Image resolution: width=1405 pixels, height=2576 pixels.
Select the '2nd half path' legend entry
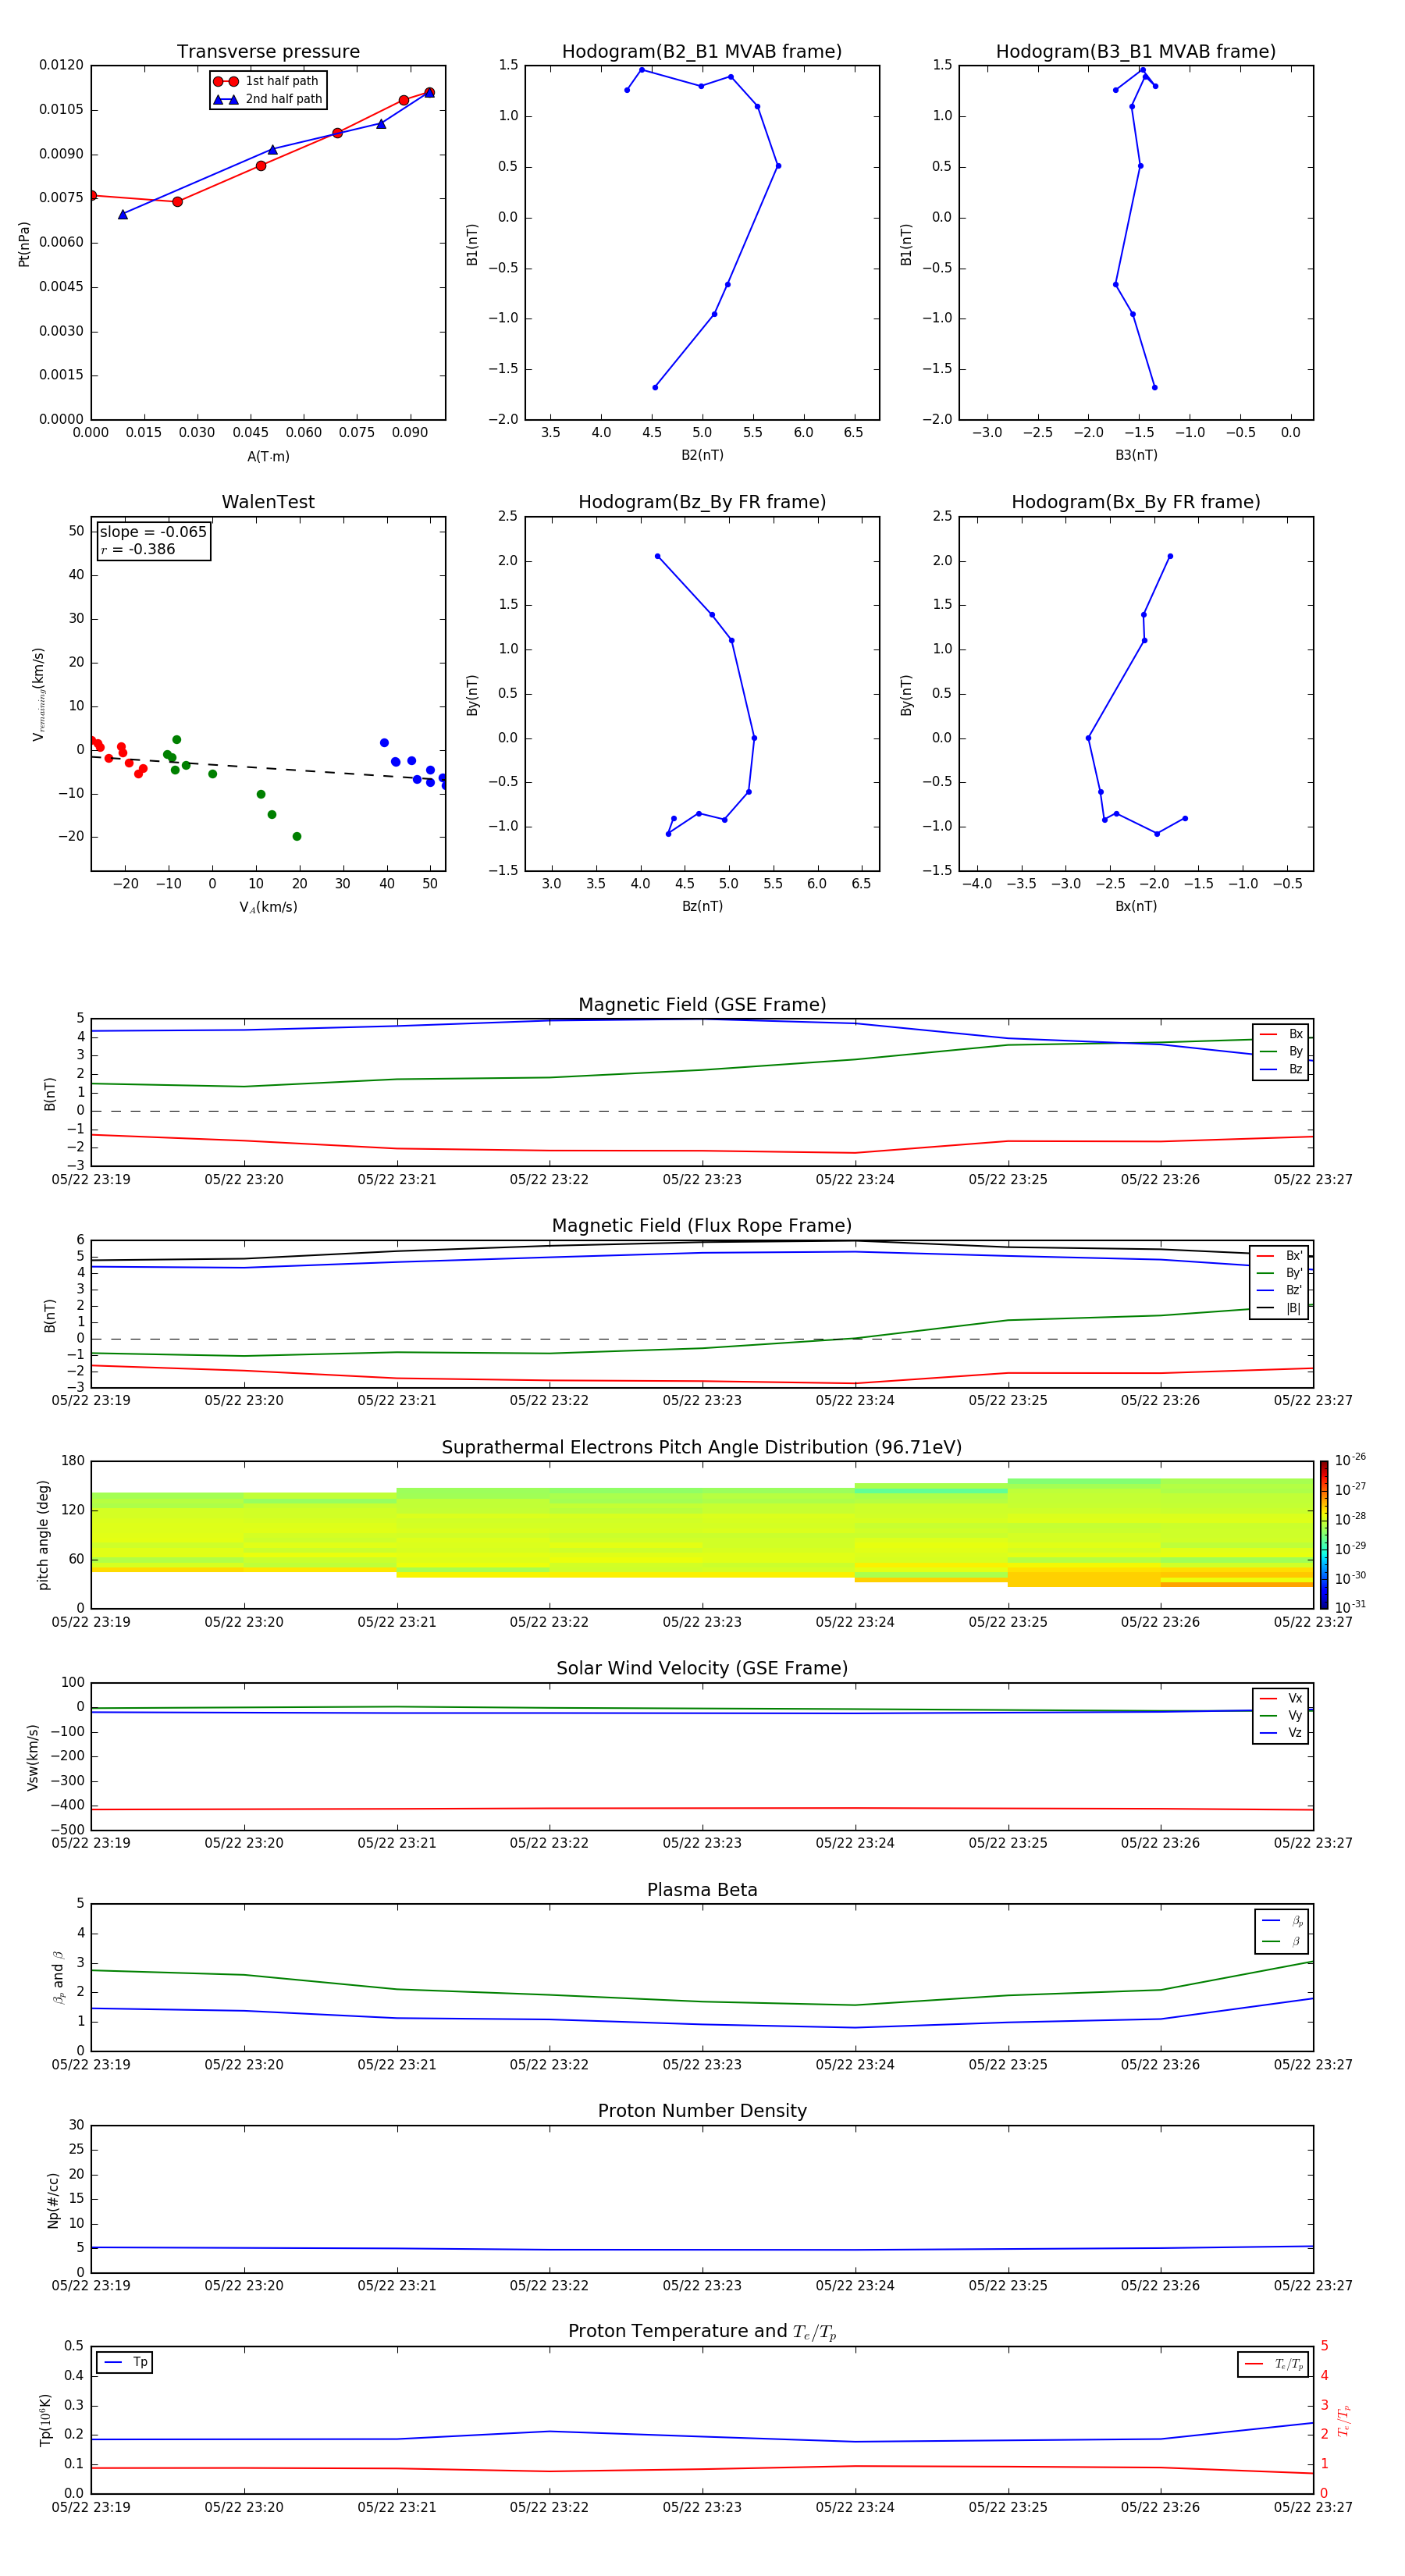coord(268,99)
